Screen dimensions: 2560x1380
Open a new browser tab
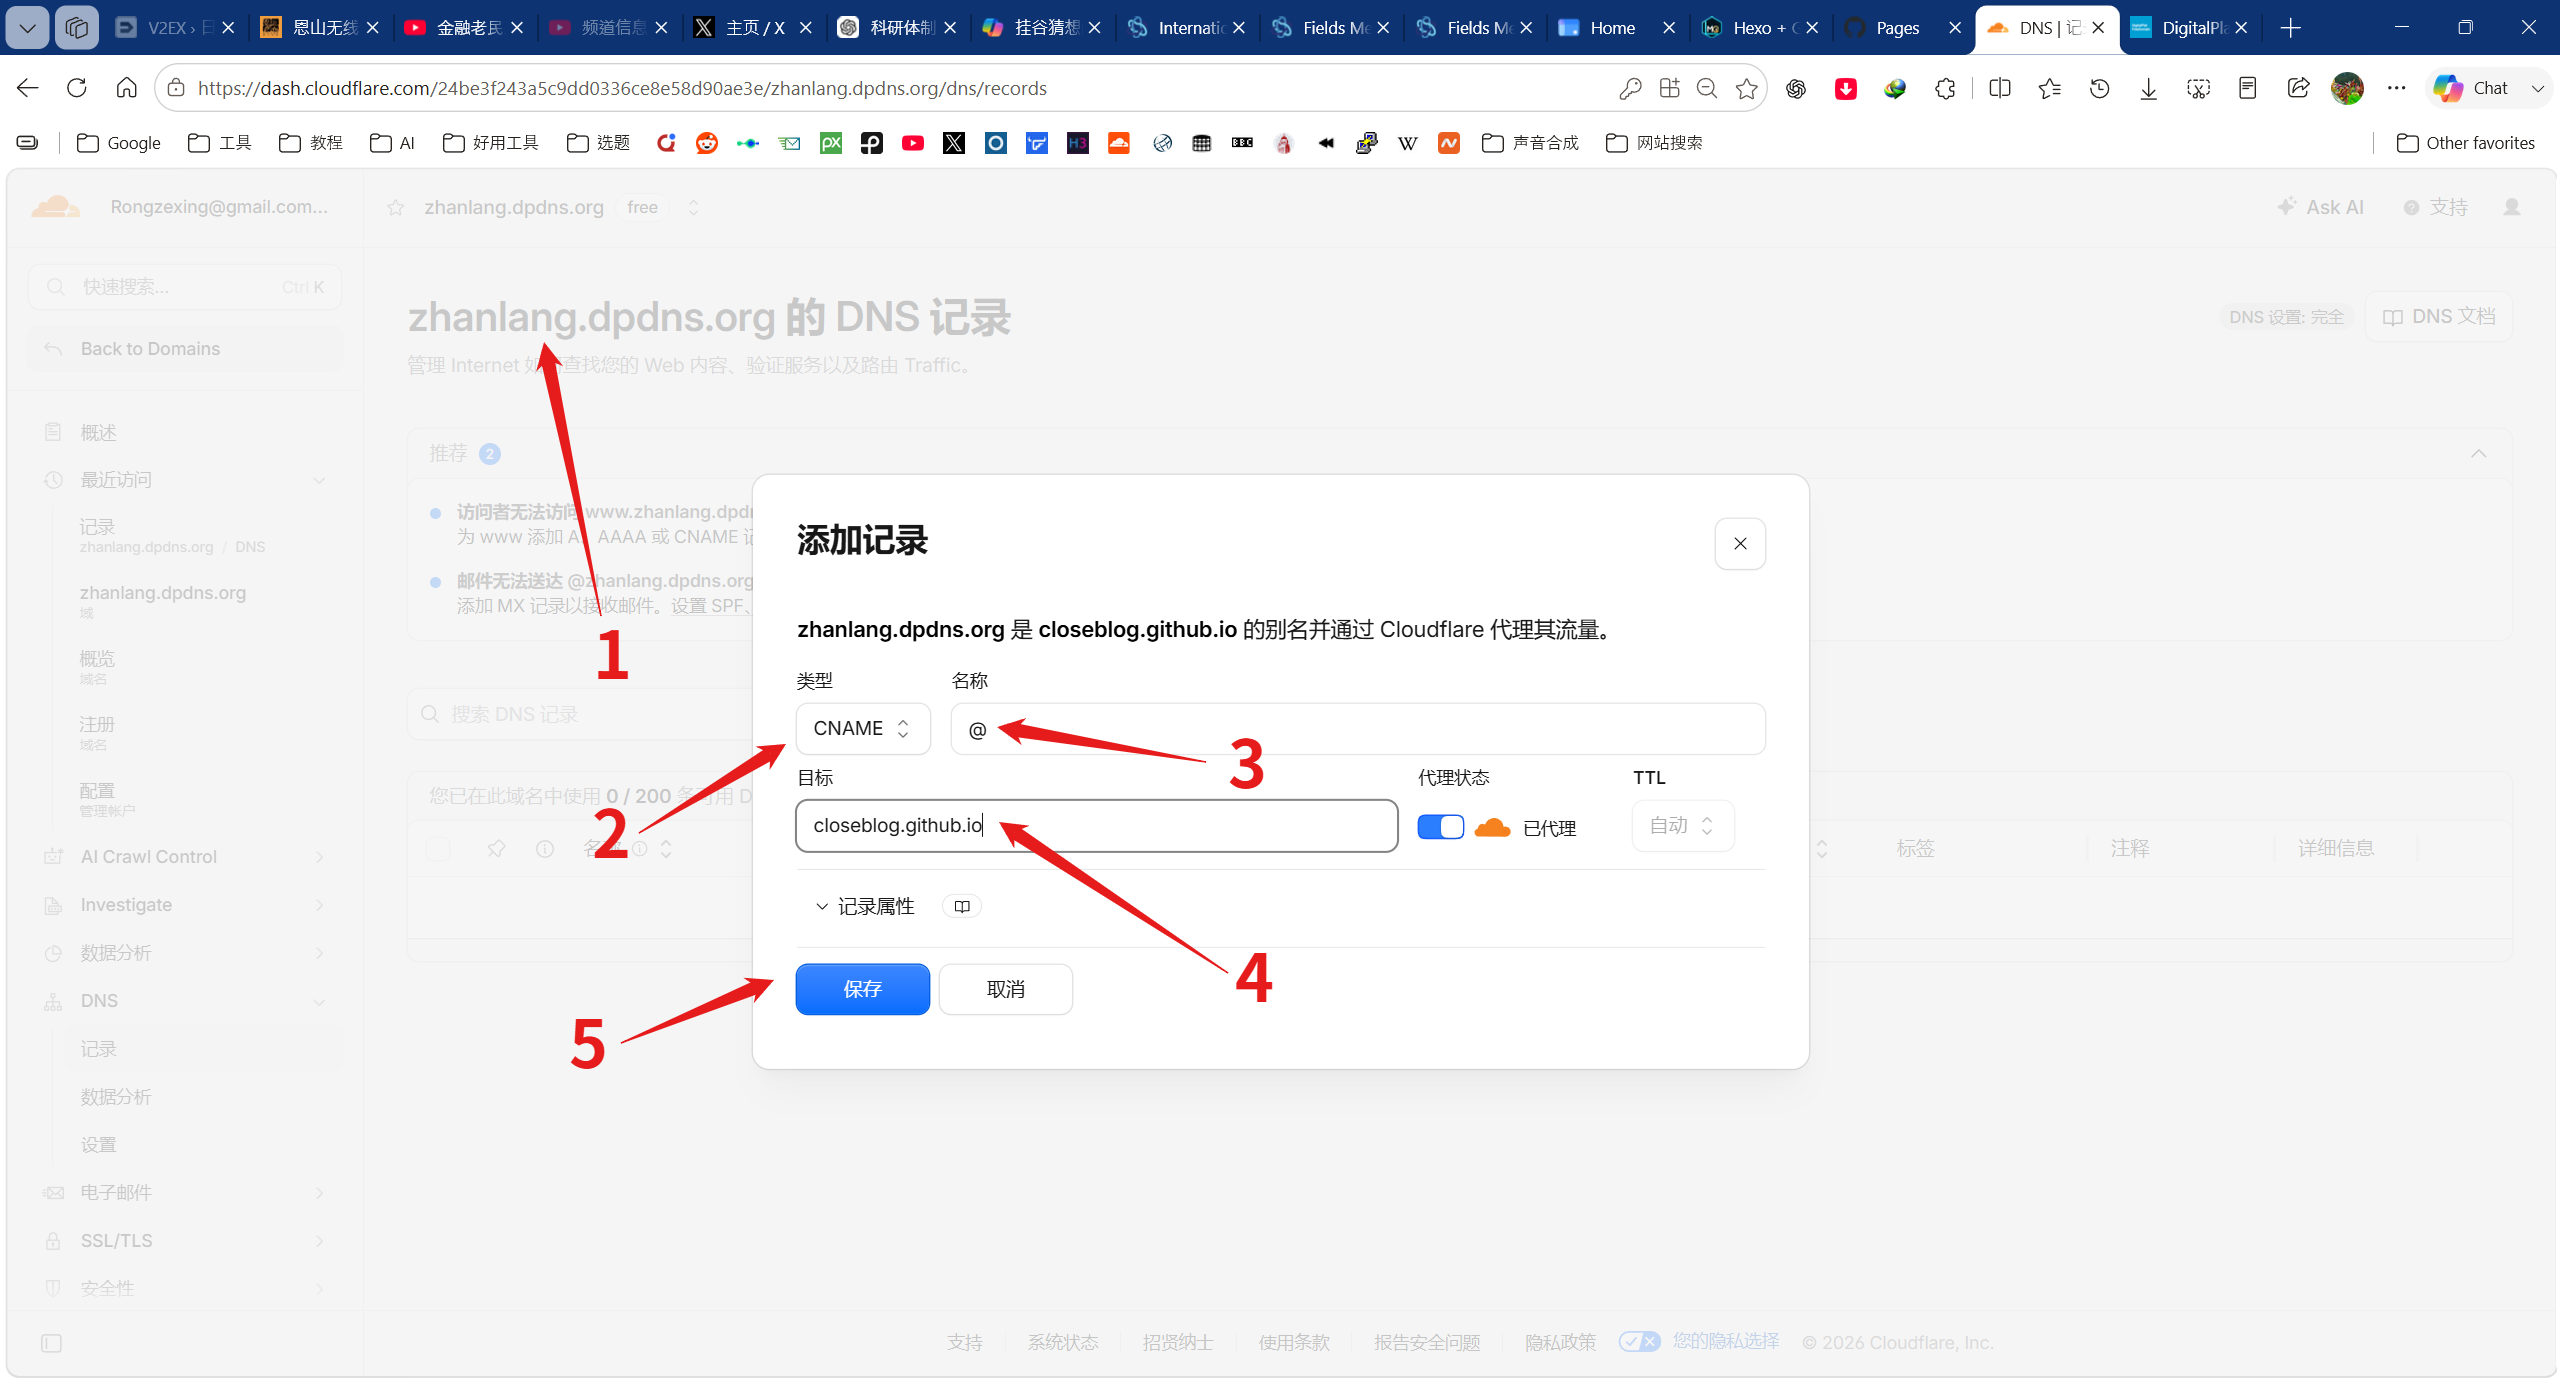pos(2291,28)
